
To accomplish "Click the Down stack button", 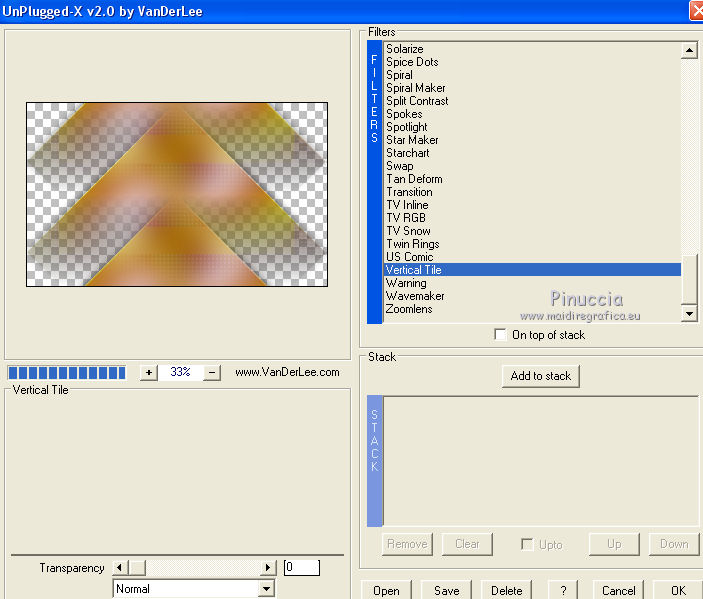I will pyautogui.click(x=674, y=544).
